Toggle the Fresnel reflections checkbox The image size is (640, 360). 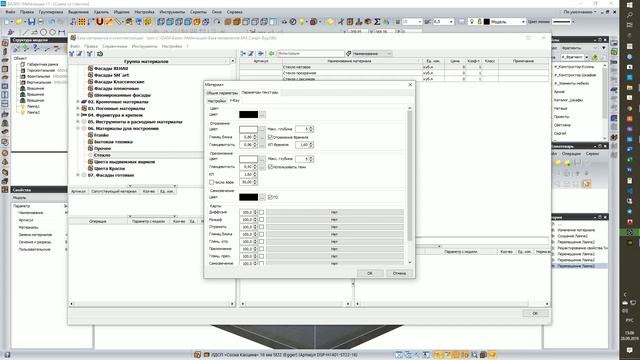click(270, 137)
